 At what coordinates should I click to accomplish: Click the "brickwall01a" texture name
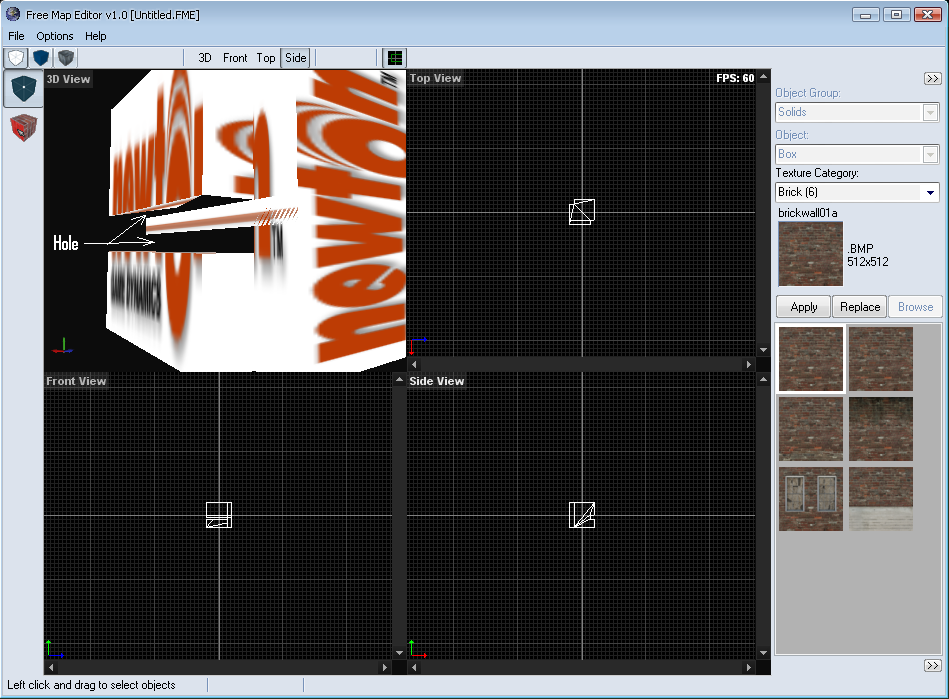pyautogui.click(x=808, y=213)
